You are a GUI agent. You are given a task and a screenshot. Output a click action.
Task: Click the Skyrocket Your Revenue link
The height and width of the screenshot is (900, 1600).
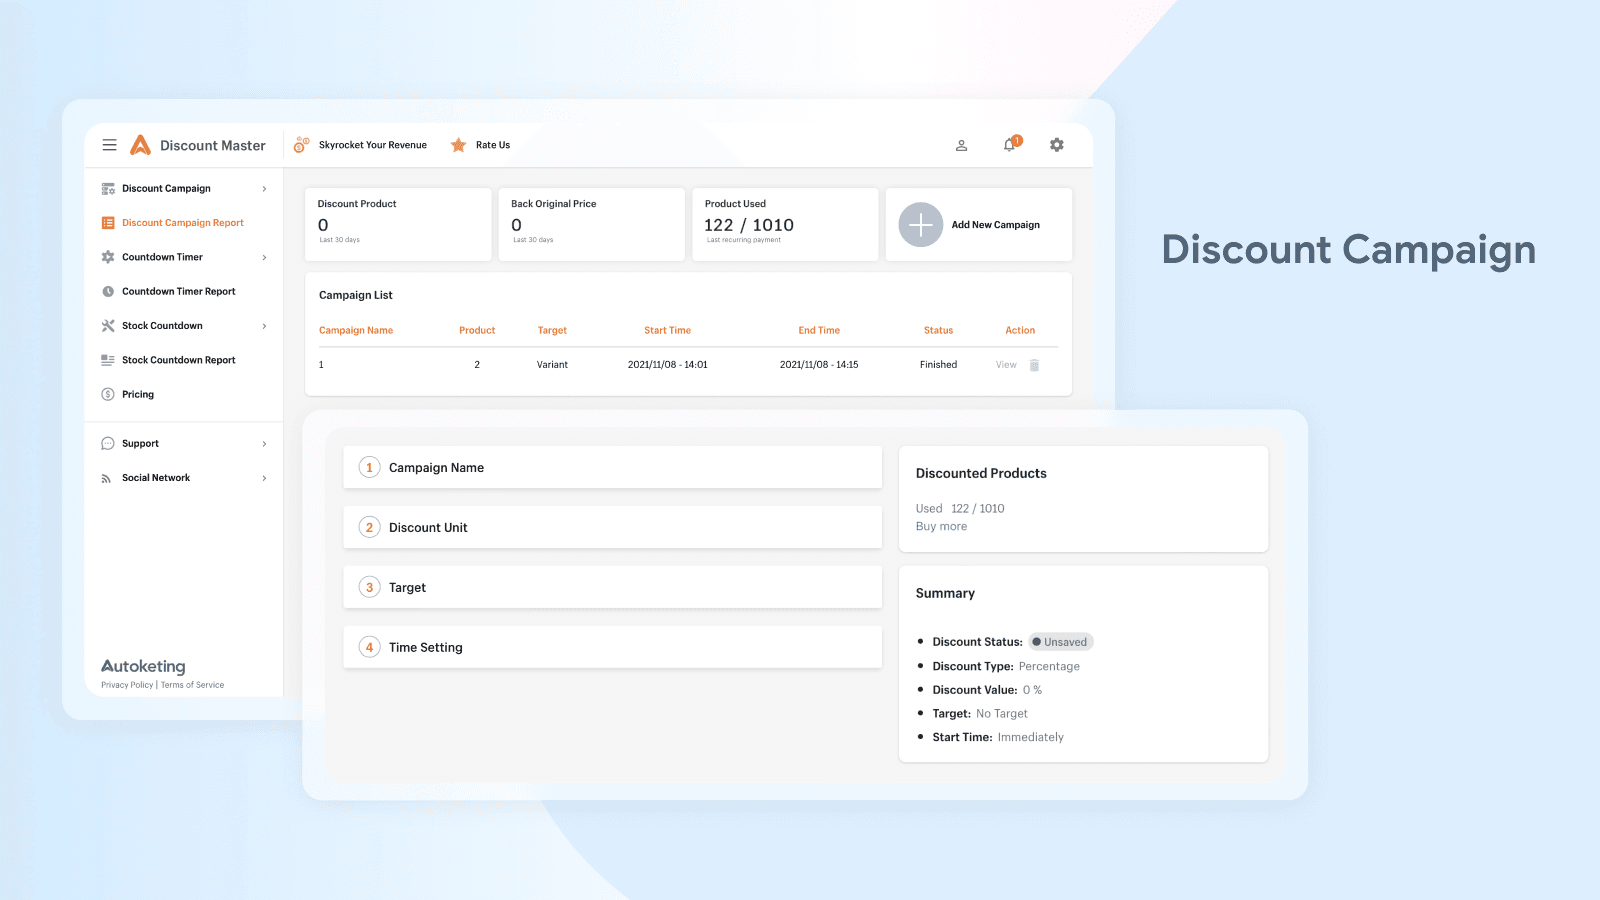(x=373, y=145)
